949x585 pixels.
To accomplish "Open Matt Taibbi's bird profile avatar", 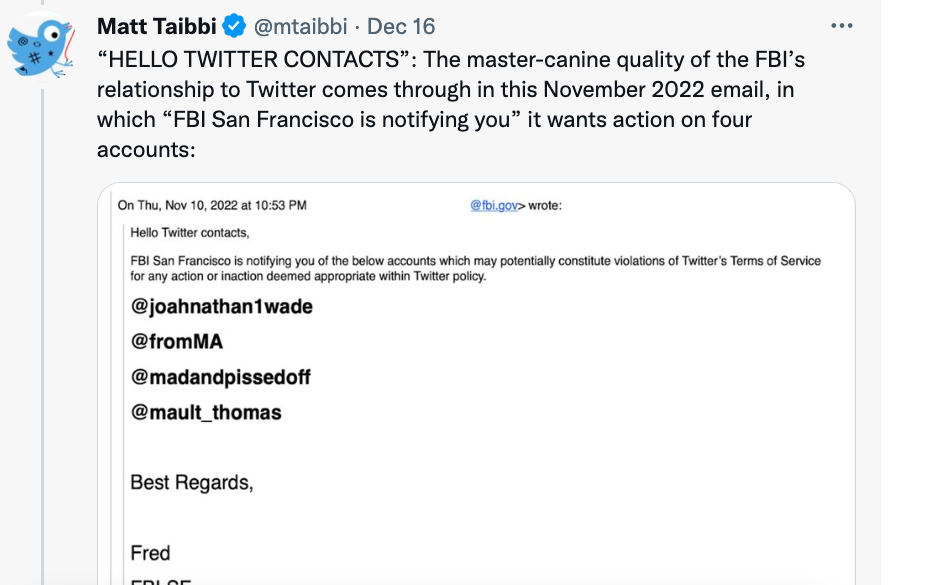I will pos(41,47).
